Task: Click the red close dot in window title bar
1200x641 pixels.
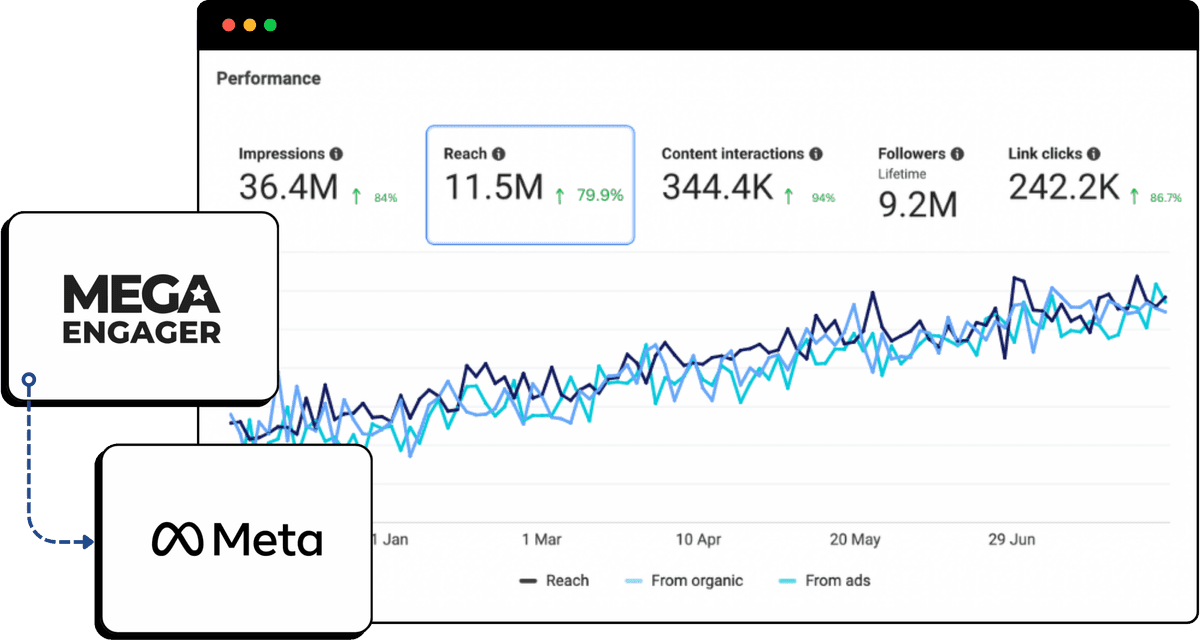Action: pos(228,25)
